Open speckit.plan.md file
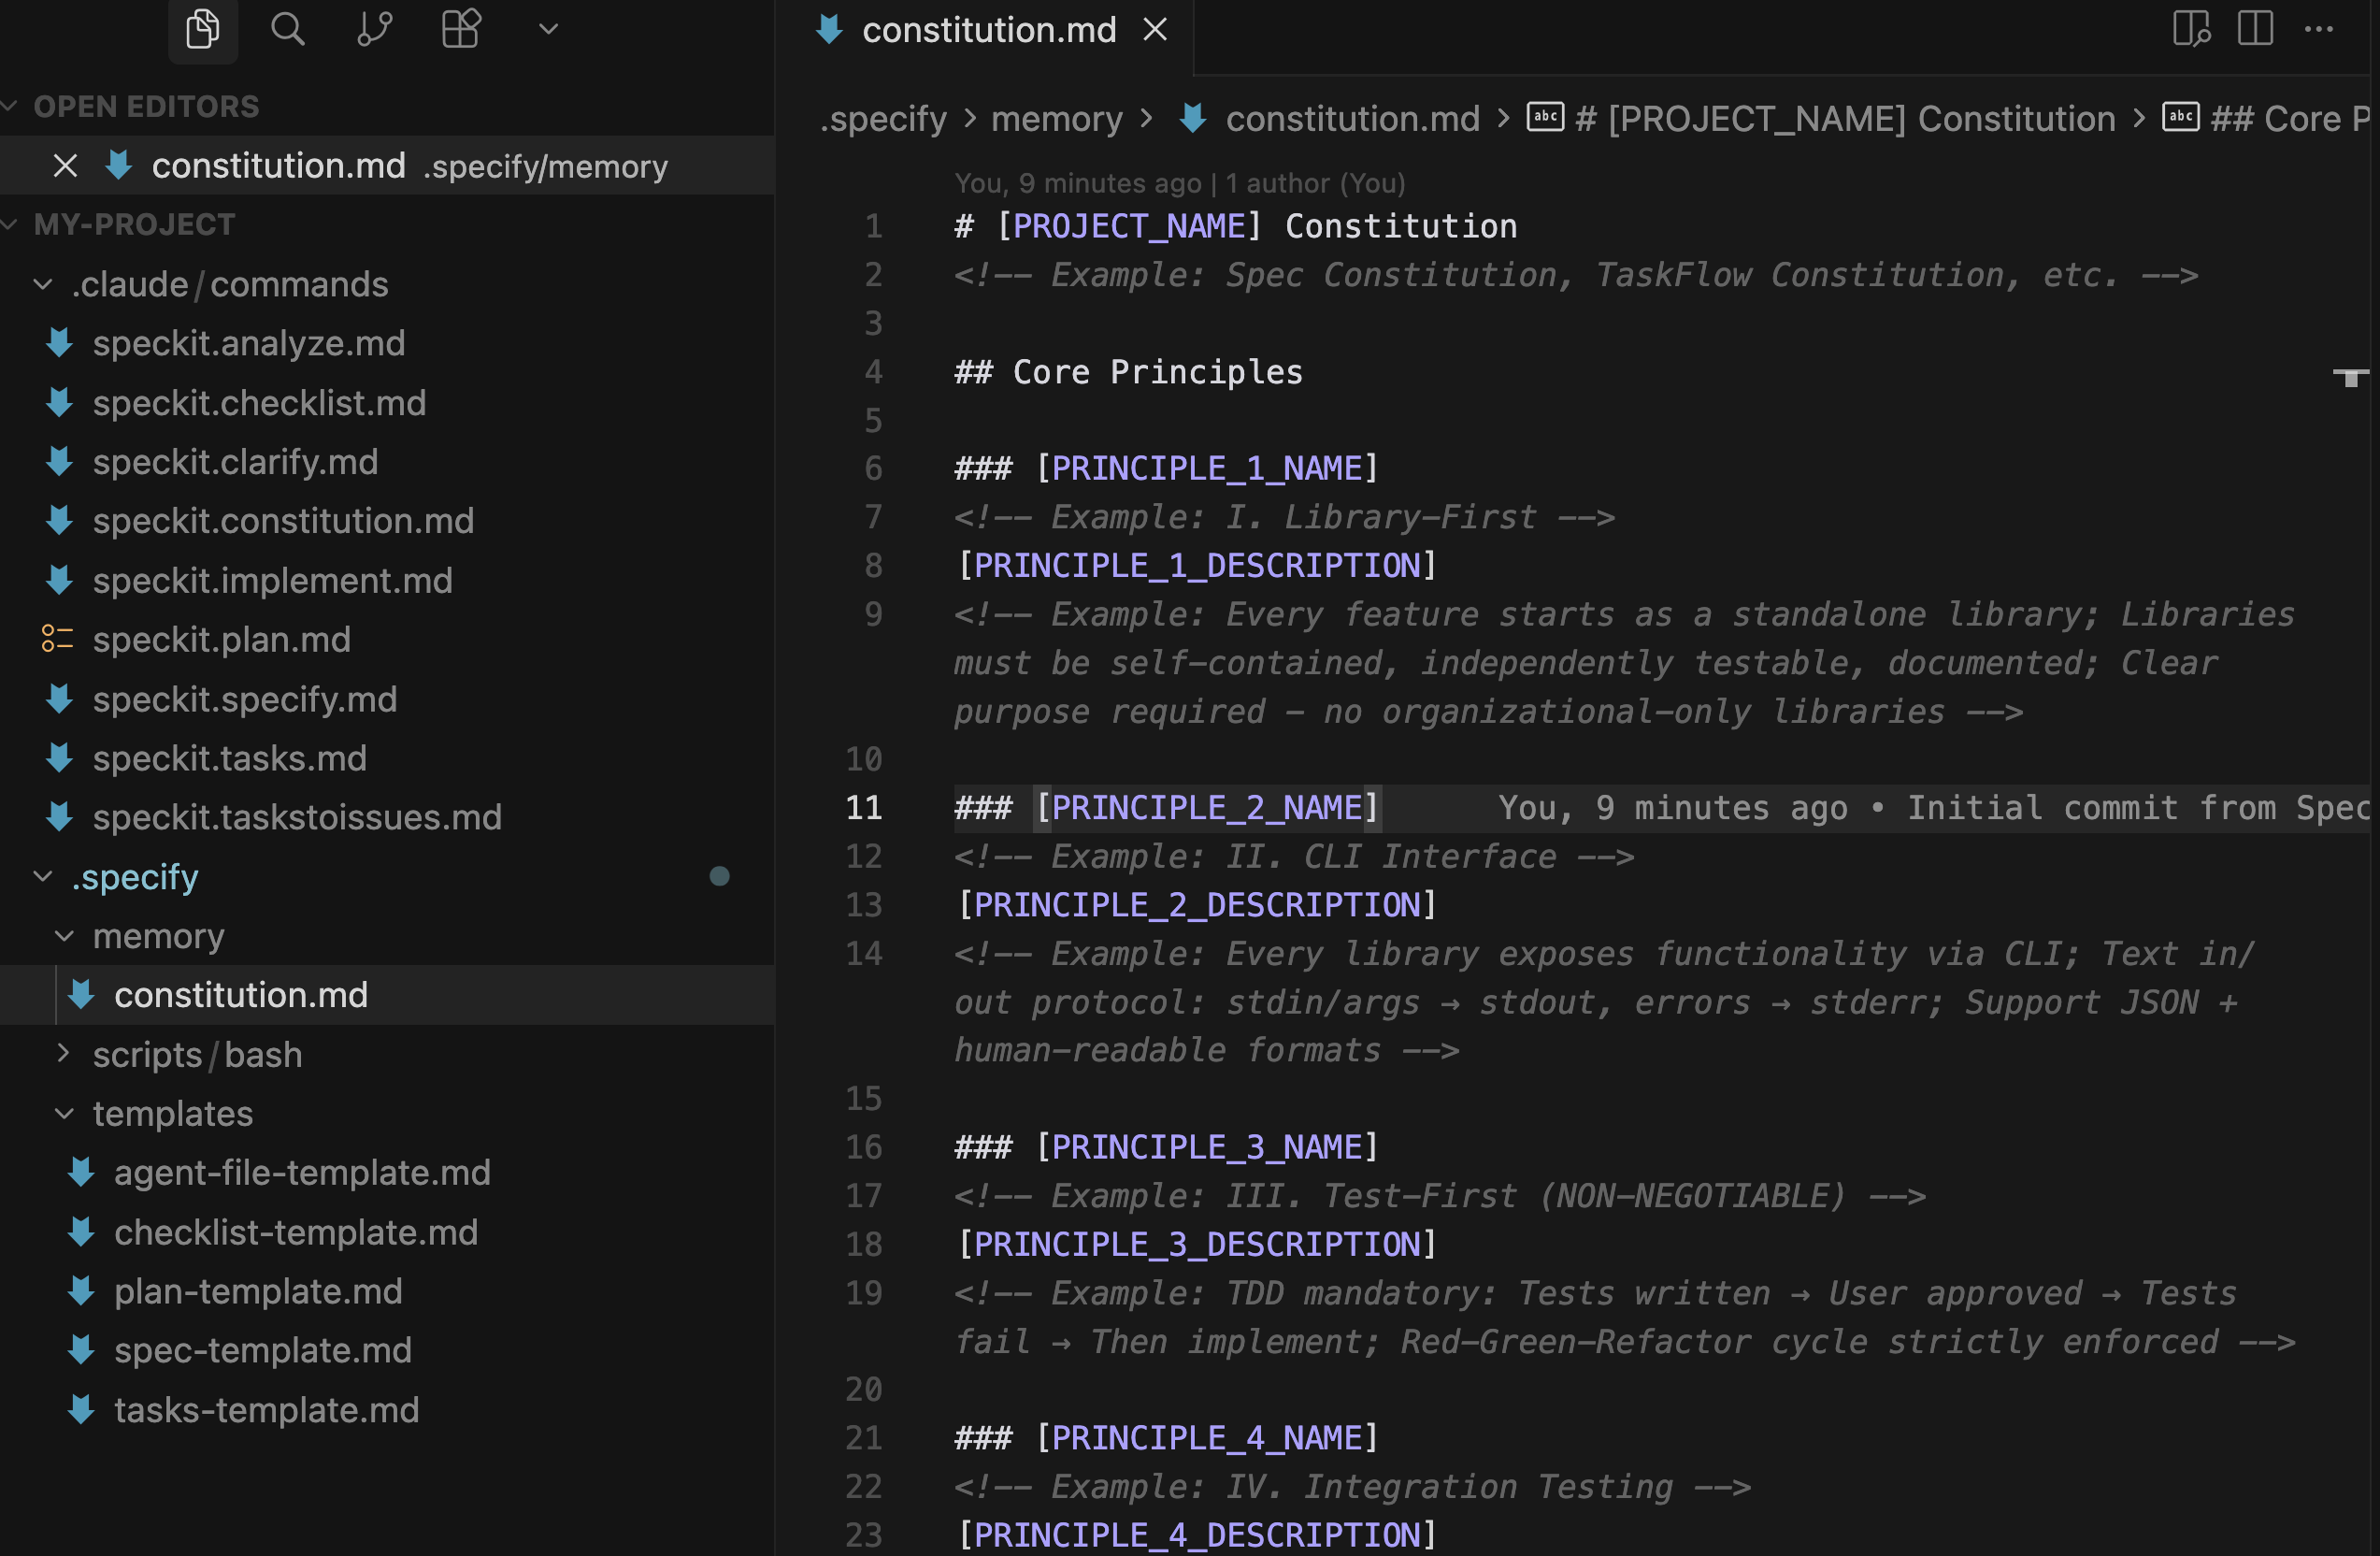 click(x=221, y=640)
